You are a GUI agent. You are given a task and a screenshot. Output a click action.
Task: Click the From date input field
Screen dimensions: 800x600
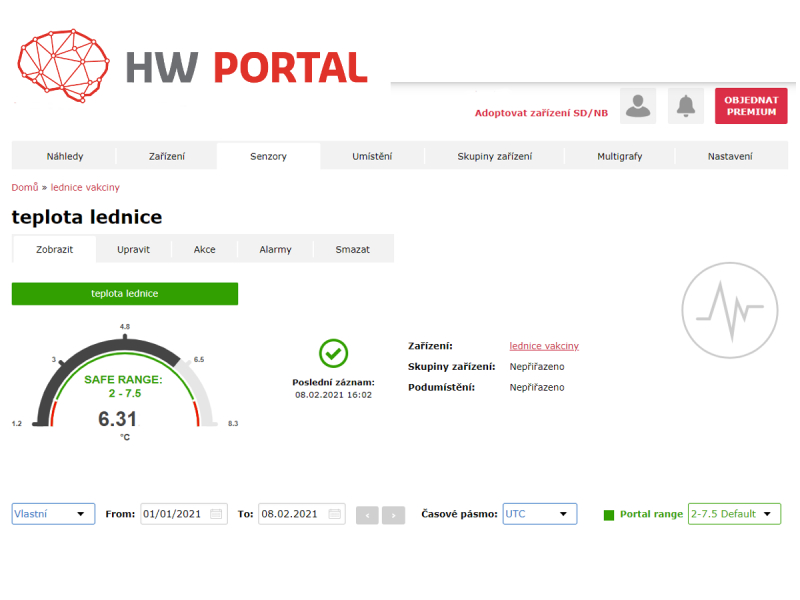click(174, 514)
